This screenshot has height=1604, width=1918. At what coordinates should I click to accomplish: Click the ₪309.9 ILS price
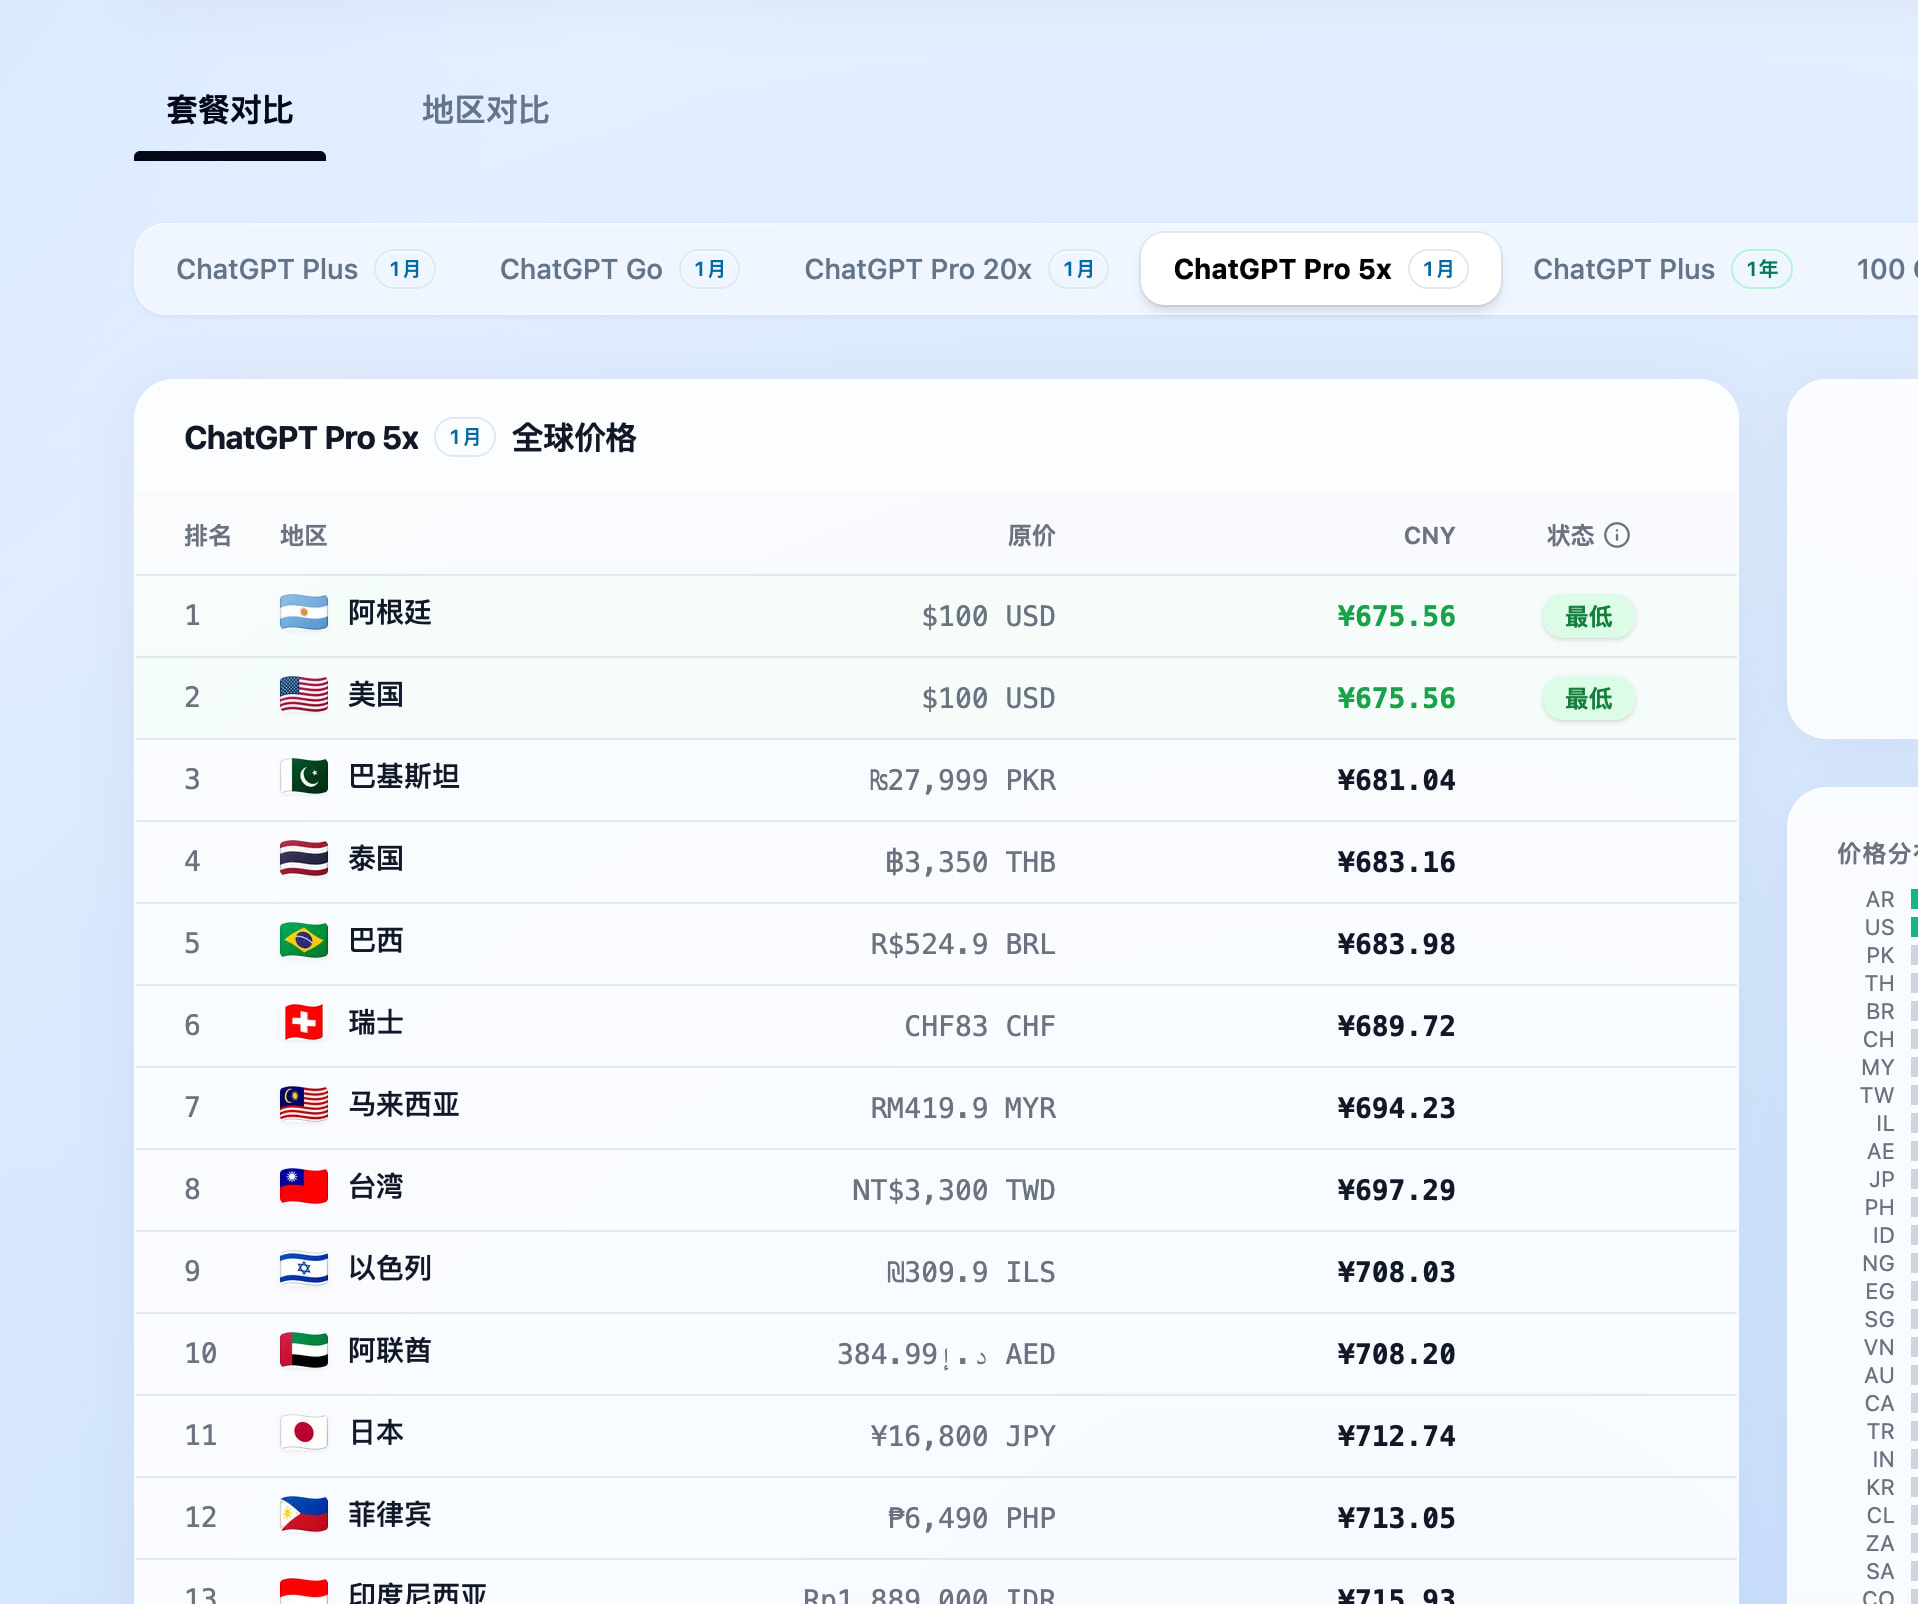coord(970,1272)
